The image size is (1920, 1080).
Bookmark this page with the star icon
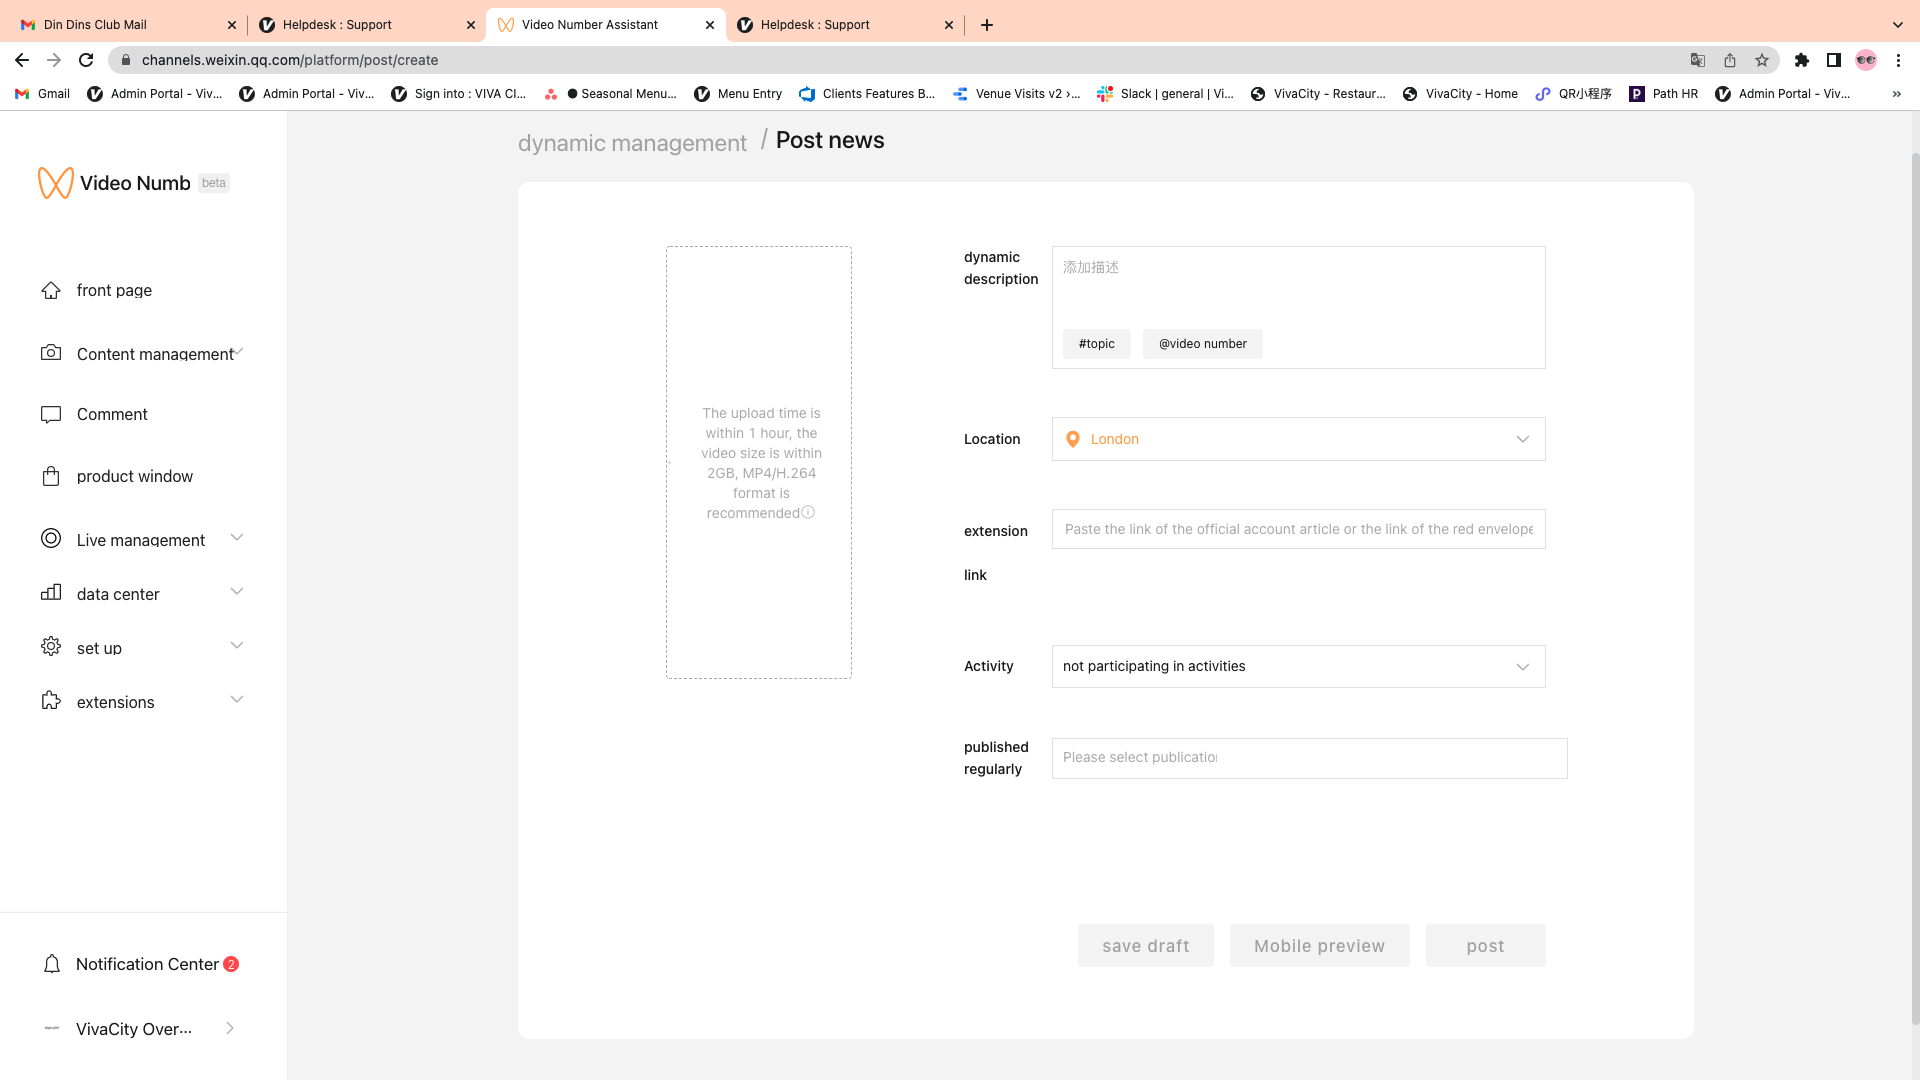[1762, 60]
